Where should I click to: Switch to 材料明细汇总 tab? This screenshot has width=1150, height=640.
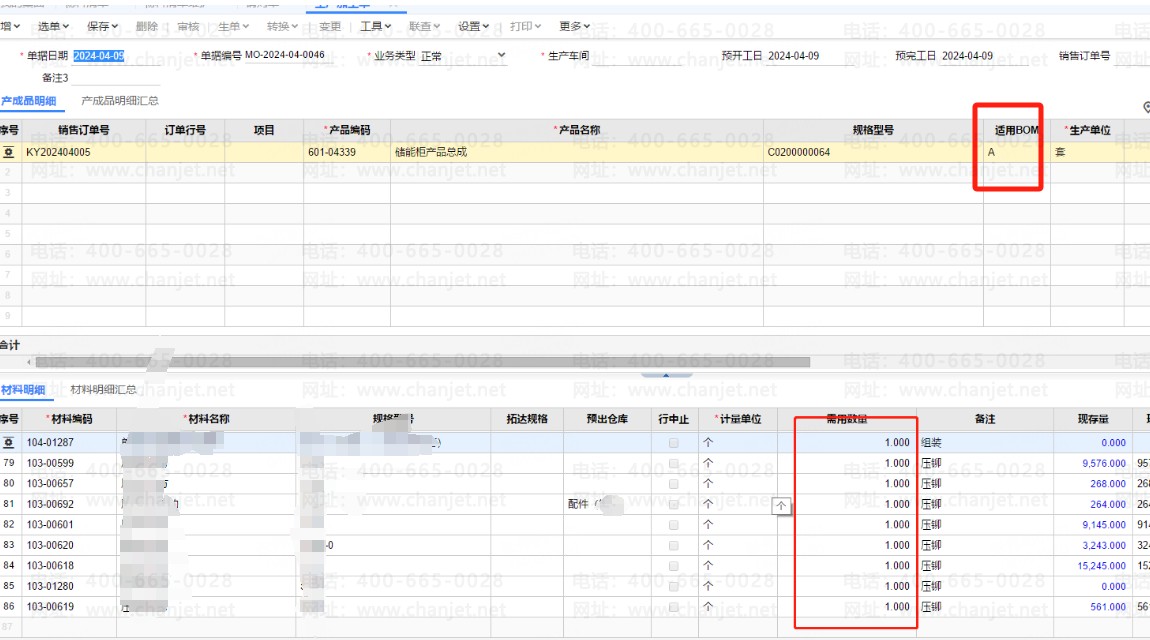point(104,390)
